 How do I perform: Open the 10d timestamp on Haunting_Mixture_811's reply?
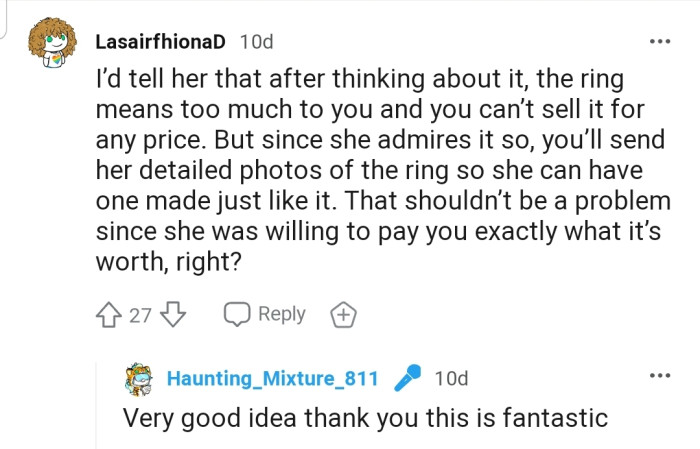point(451,378)
